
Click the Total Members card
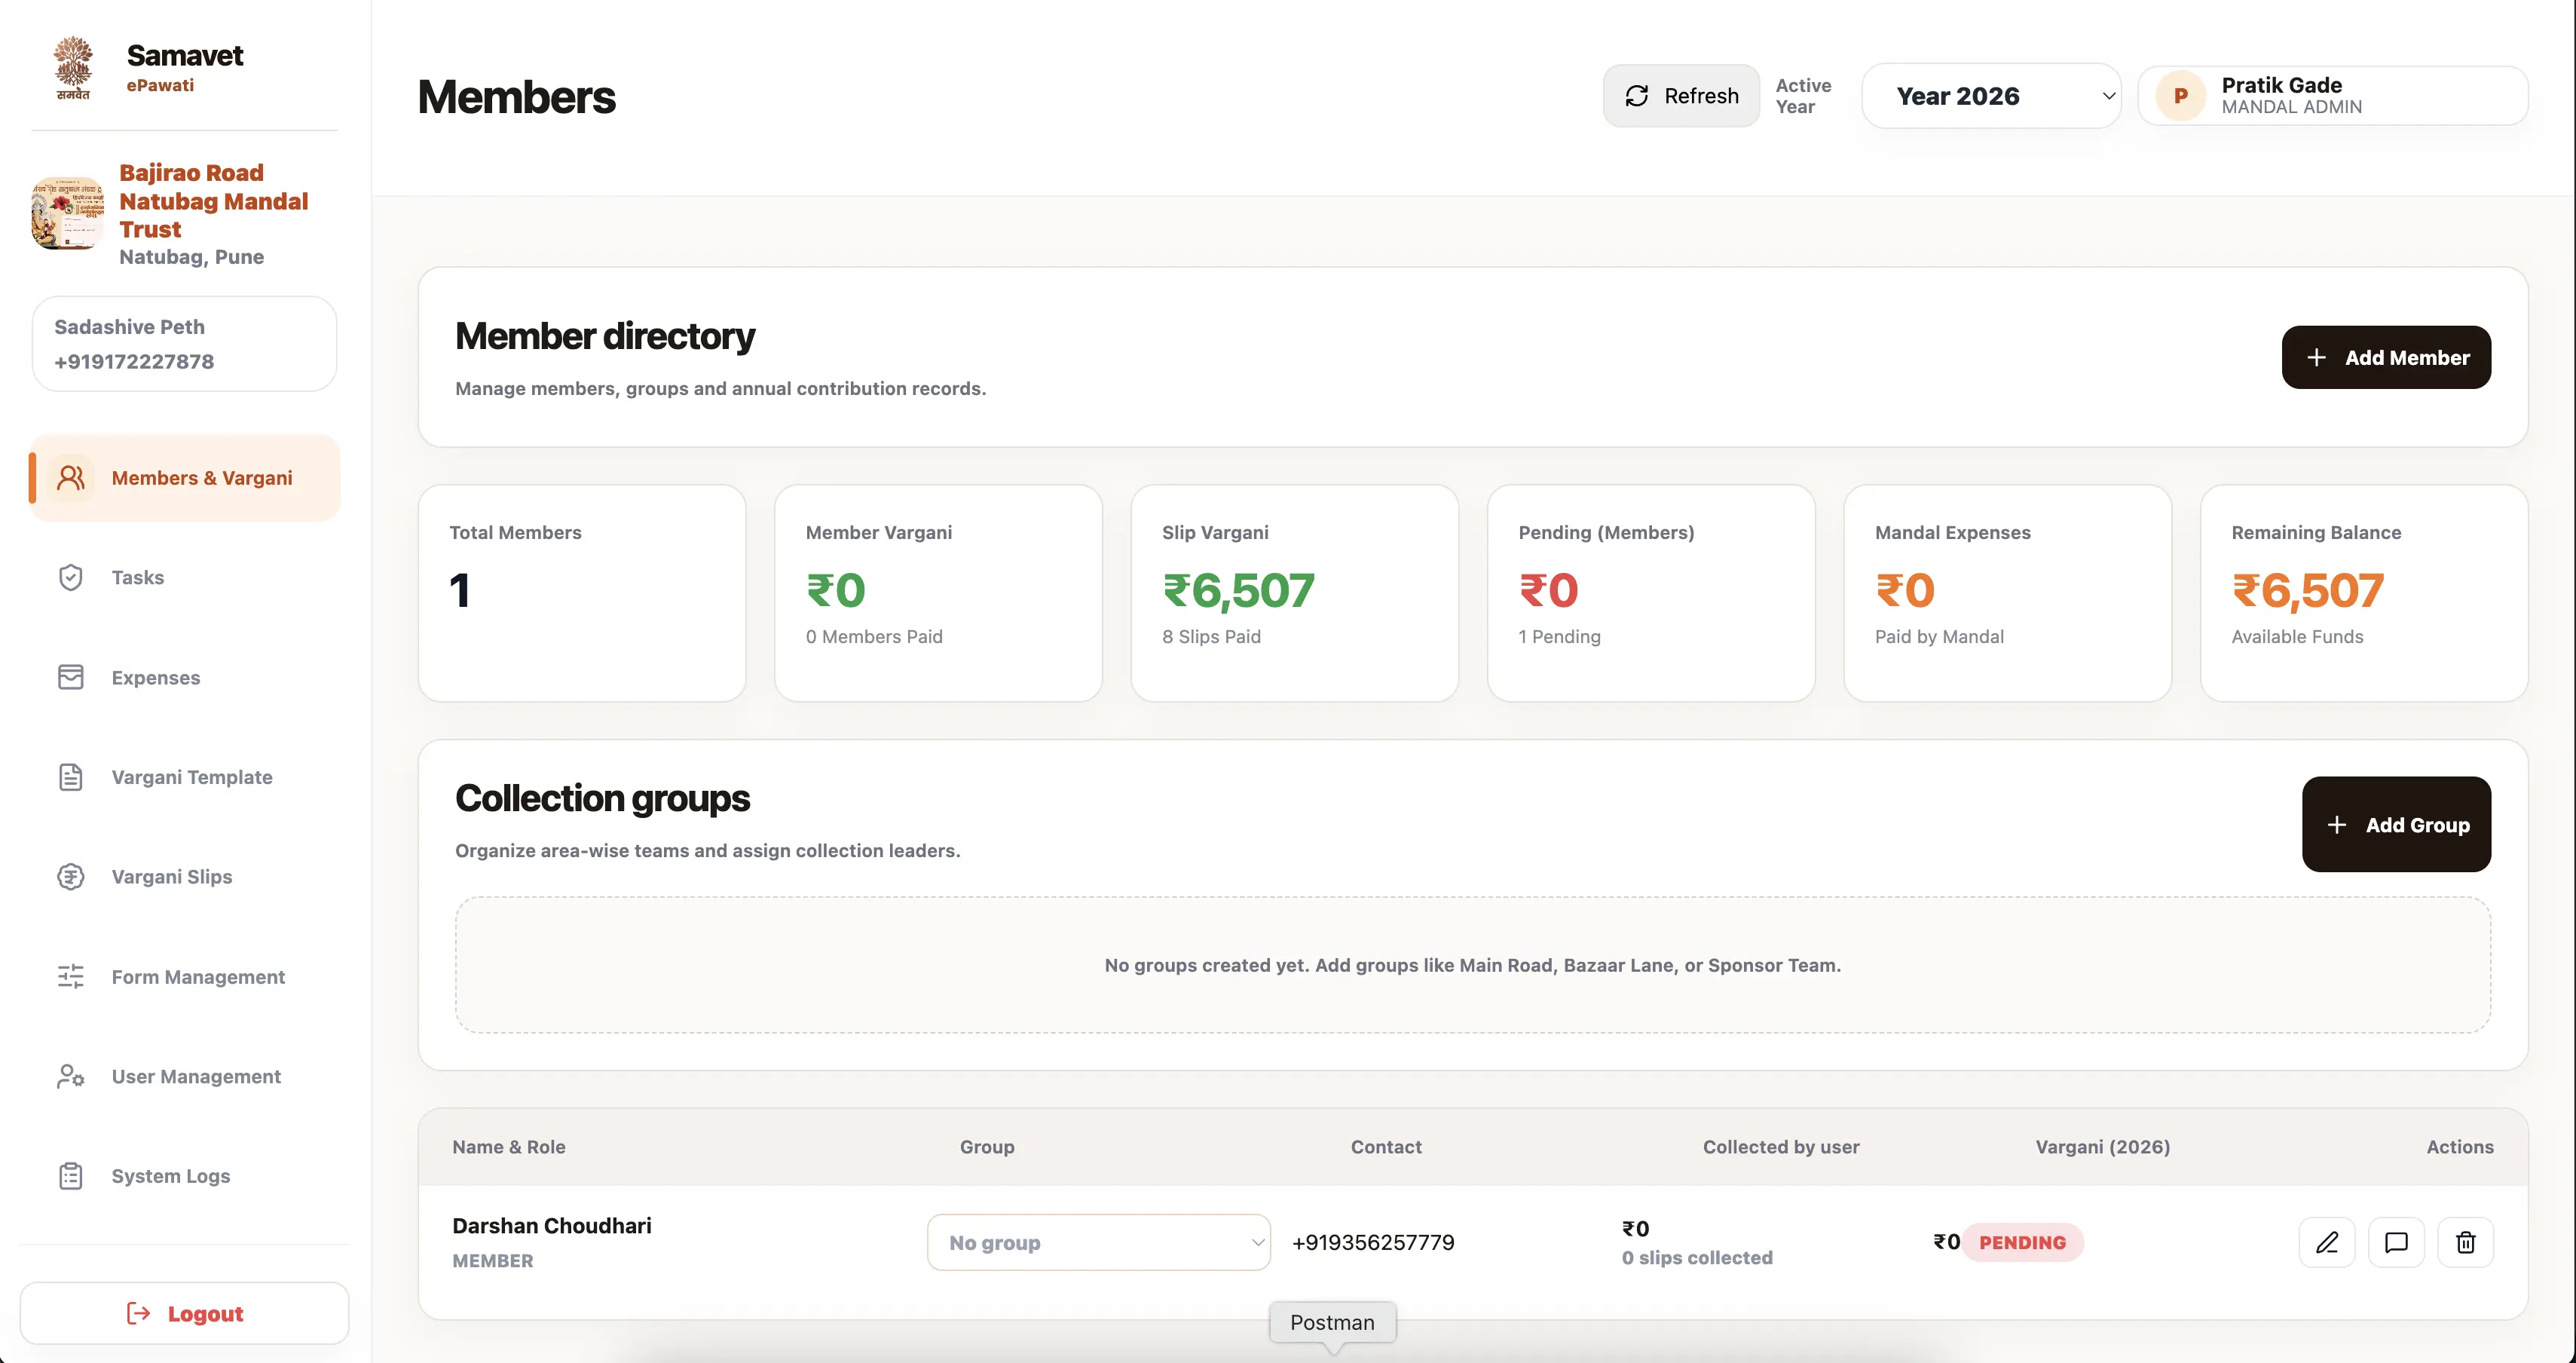pos(582,593)
